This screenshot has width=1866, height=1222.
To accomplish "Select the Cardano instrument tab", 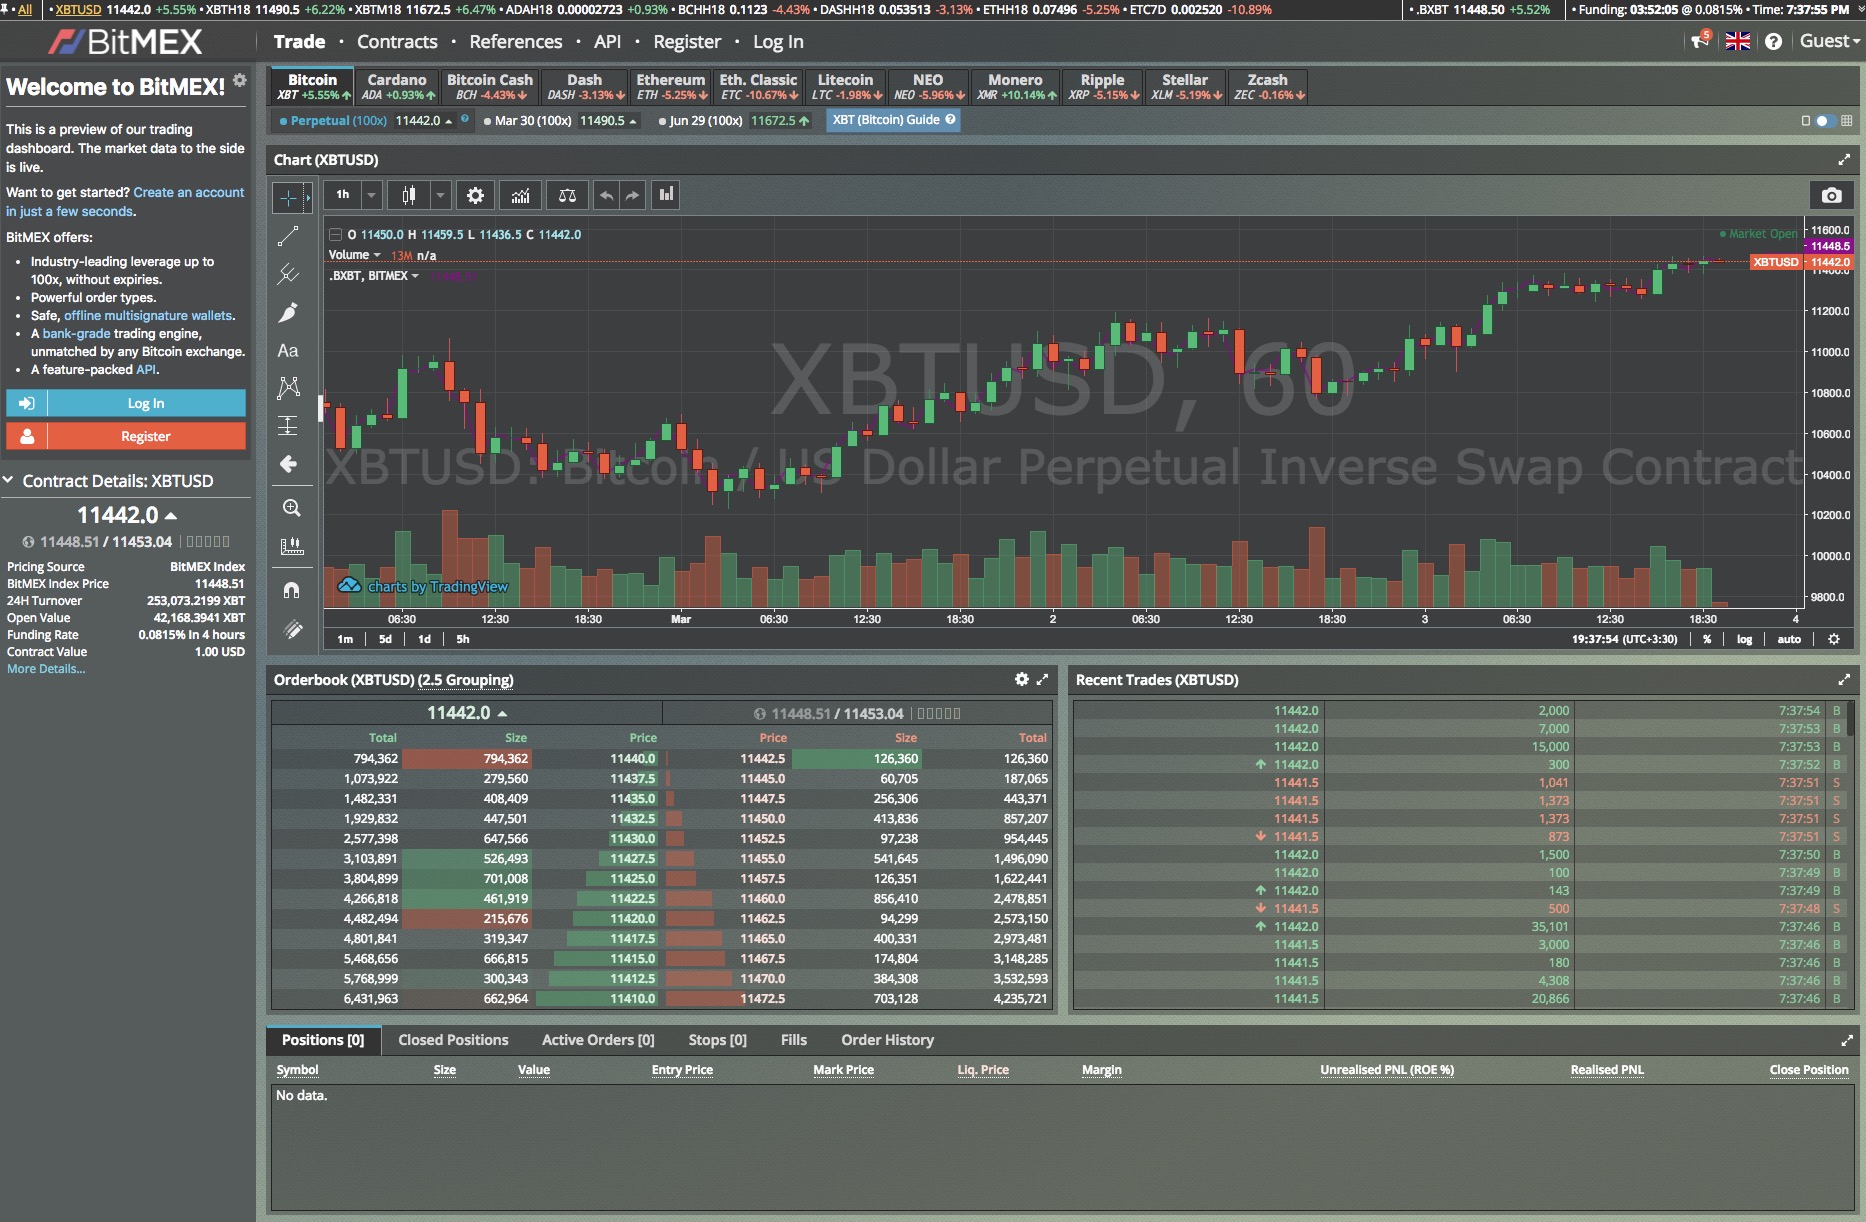I will point(397,86).
